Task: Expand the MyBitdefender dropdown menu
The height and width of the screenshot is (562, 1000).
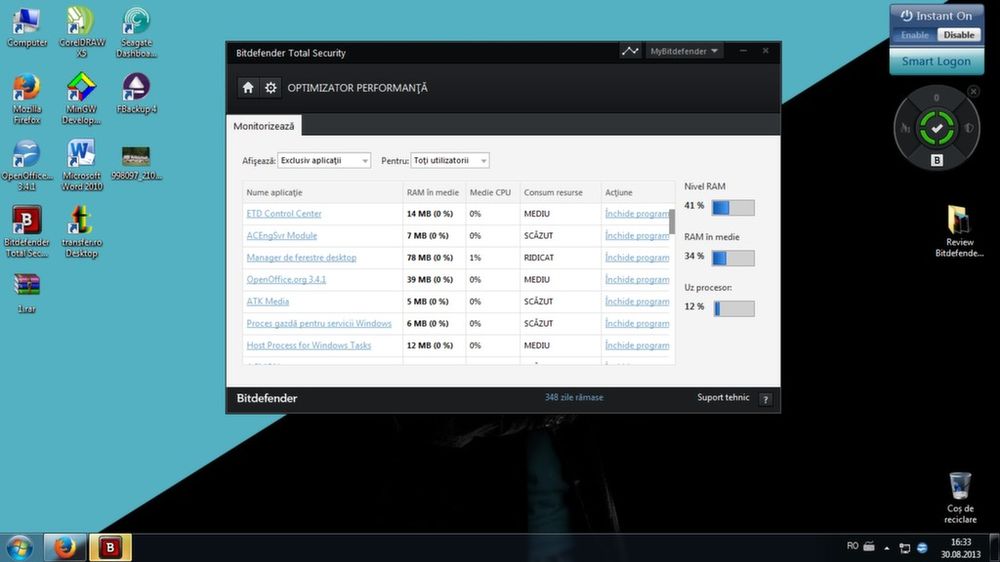Action: coord(685,51)
